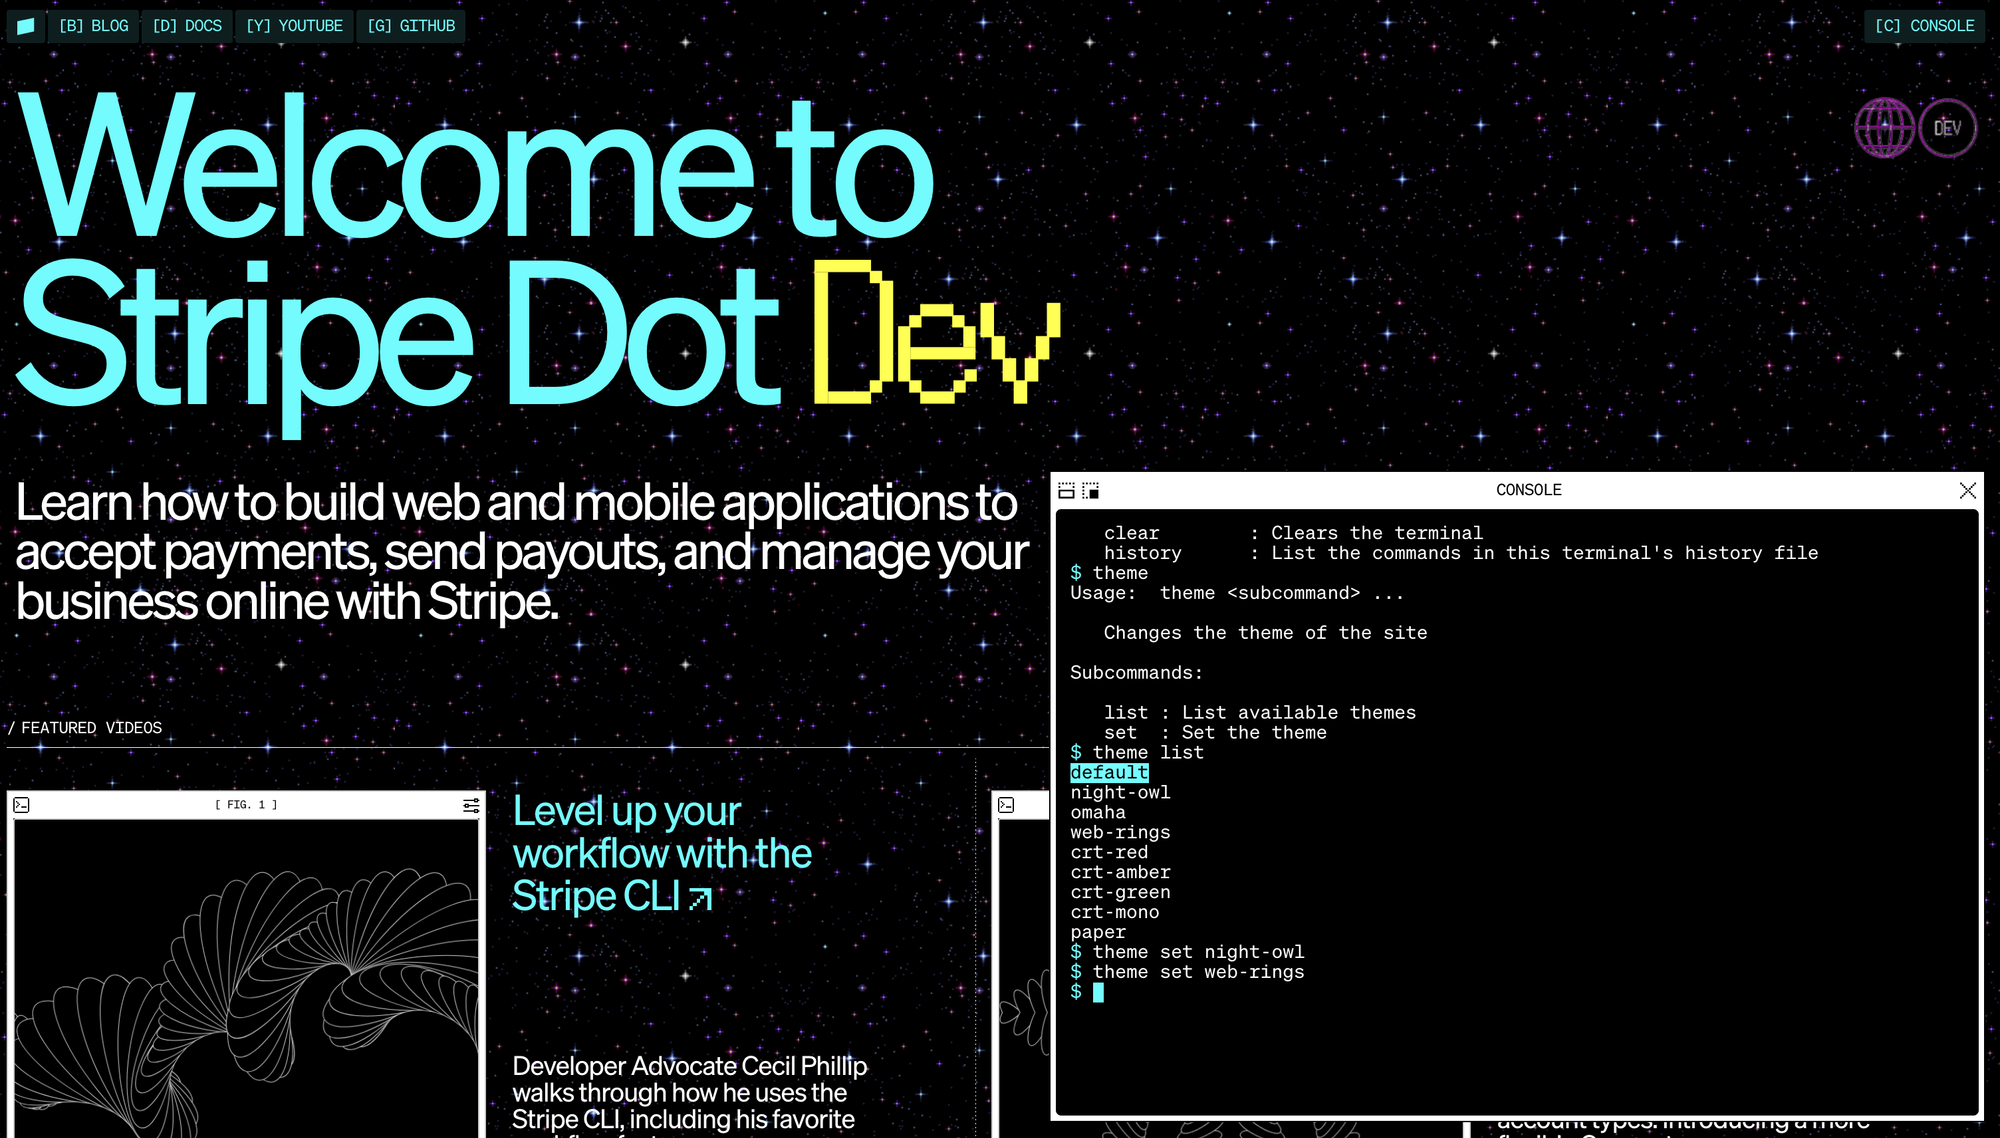Screen dimensions: 2000x1138
Task: Click the purple globe web-ring icon
Action: tap(1884, 128)
